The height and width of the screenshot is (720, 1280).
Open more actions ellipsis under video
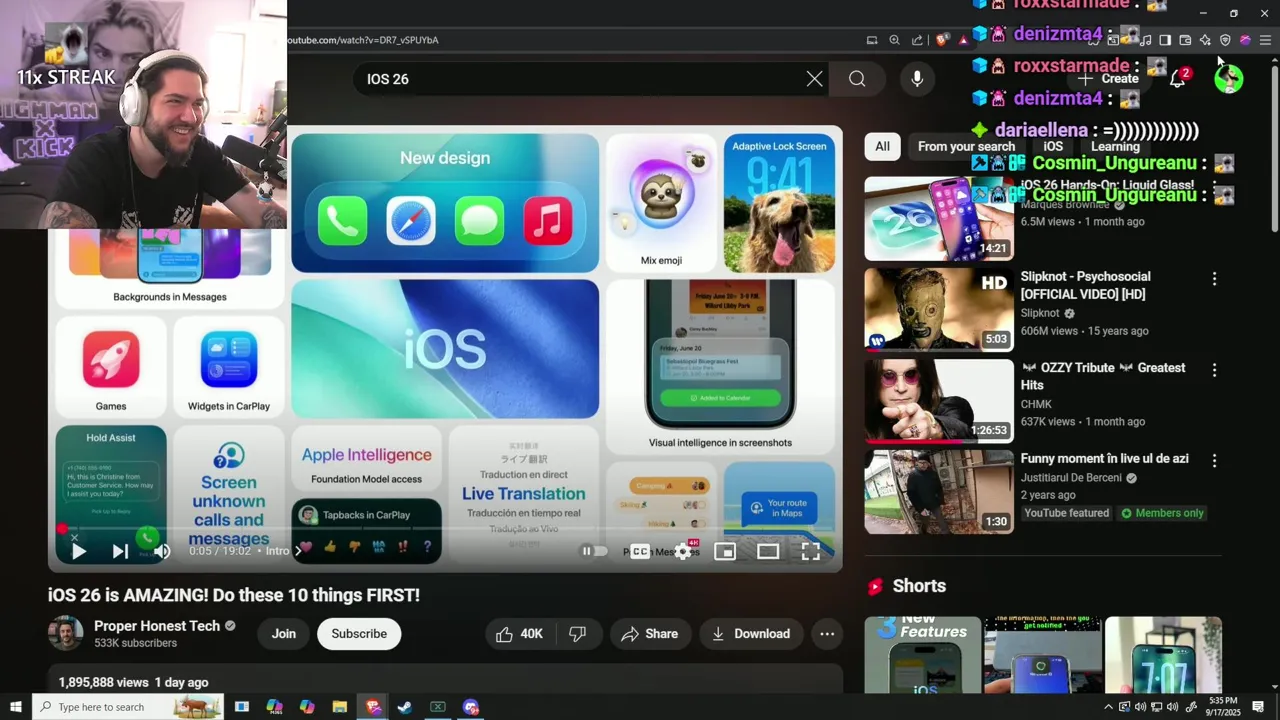[827, 633]
